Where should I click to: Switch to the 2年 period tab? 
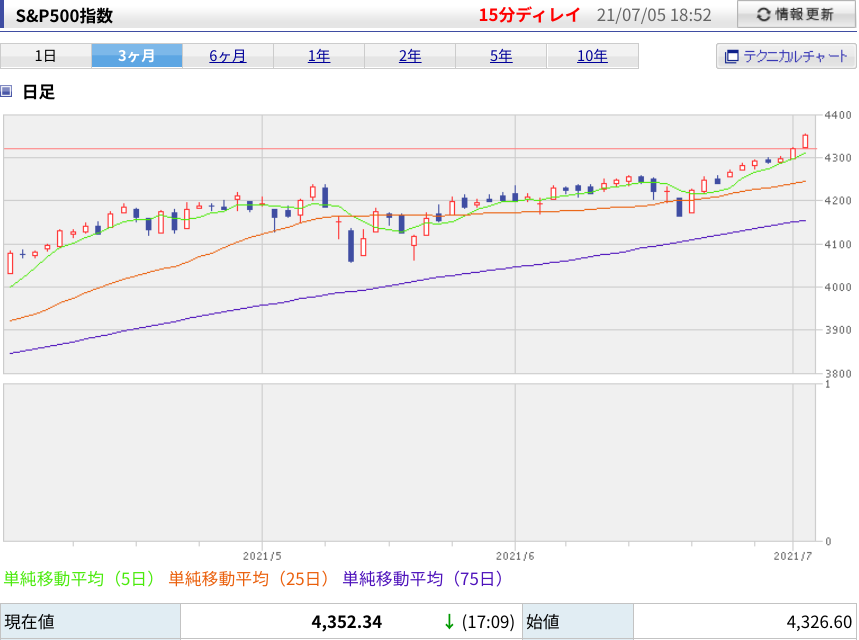(410, 56)
